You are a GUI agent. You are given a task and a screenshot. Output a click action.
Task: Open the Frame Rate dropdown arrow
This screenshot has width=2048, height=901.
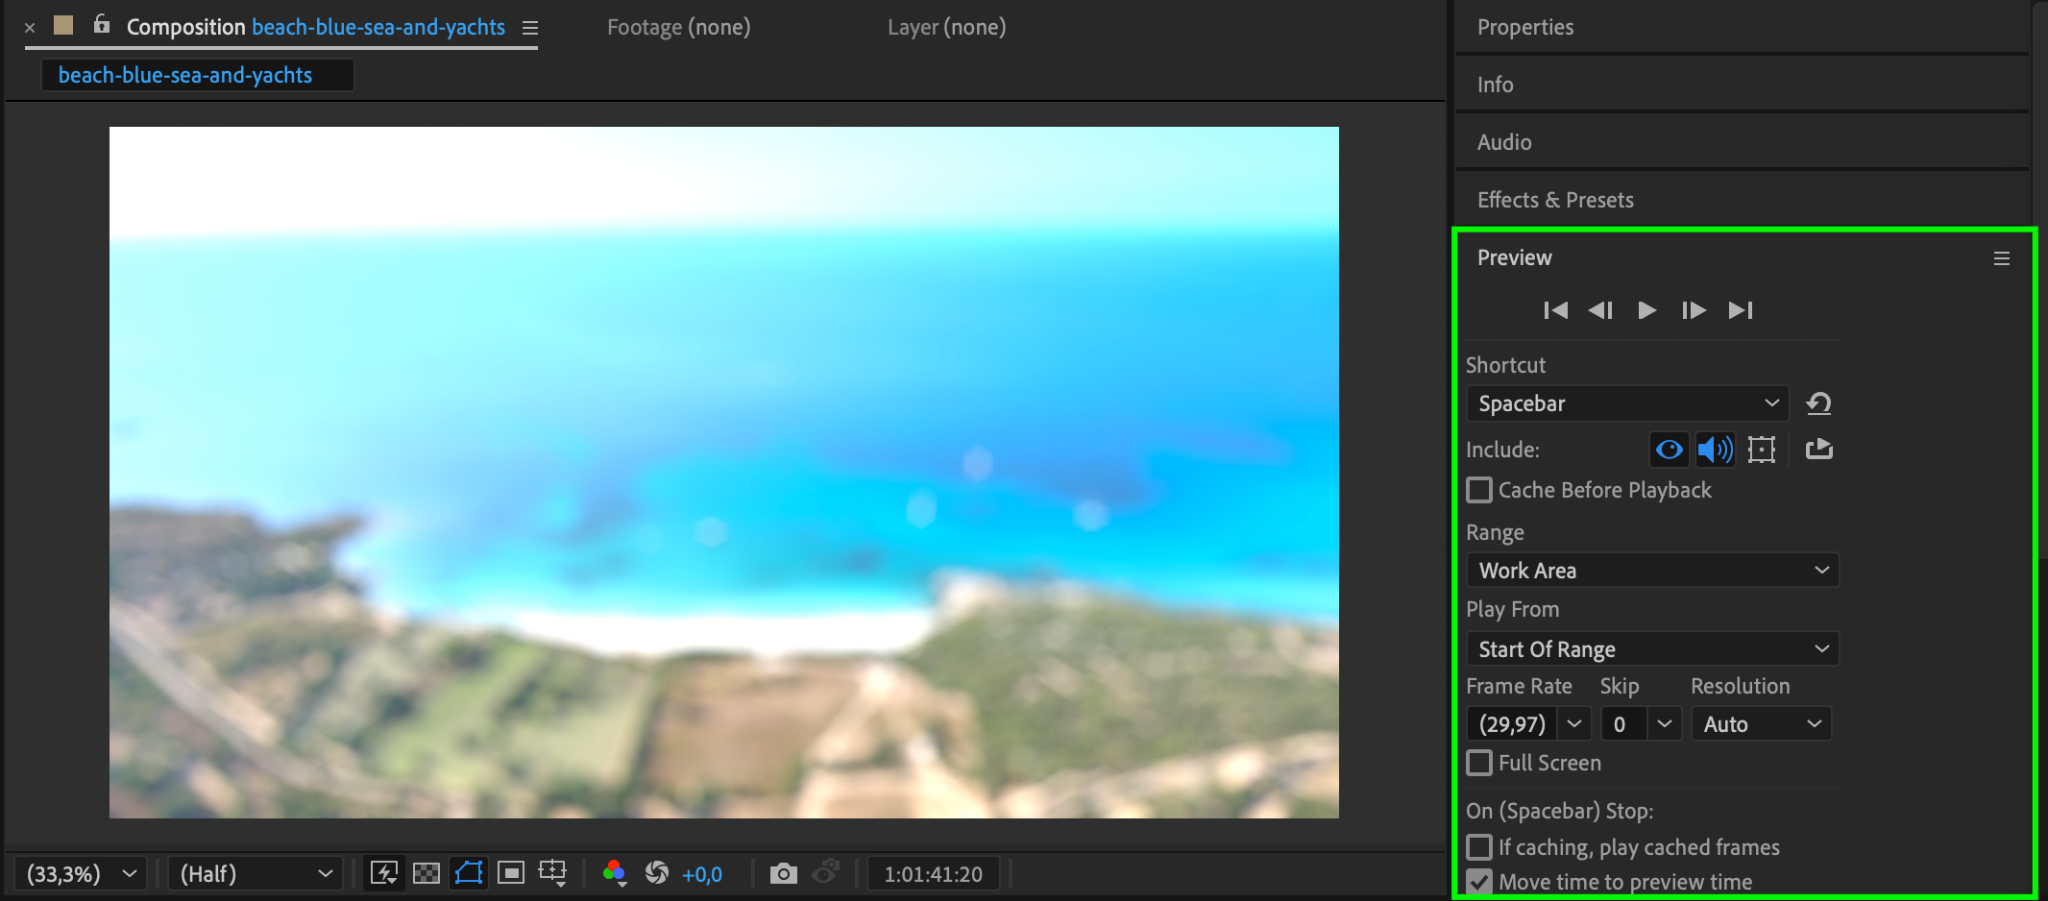point(1574,724)
